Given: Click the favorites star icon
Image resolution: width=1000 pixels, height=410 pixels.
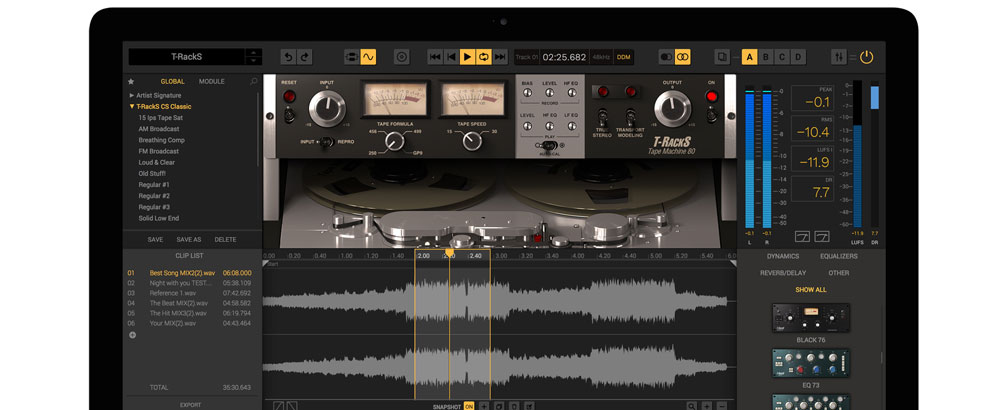Looking at the screenshot, I should pos(131,81).
